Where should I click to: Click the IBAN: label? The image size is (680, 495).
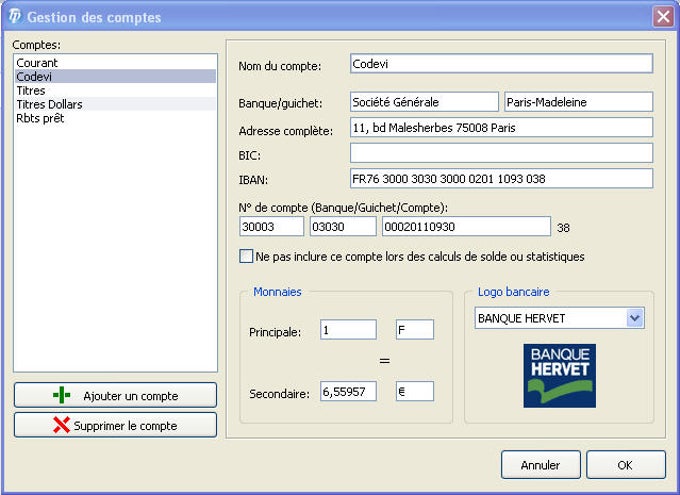point(253,180)
